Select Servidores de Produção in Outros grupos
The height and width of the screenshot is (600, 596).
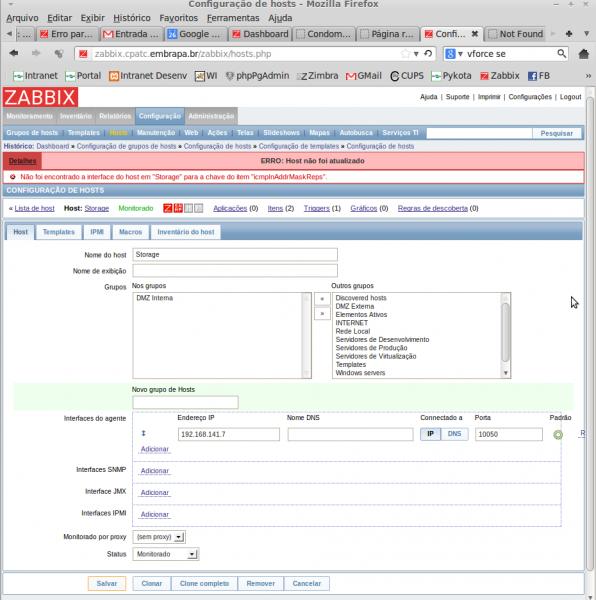pos(371,348)
